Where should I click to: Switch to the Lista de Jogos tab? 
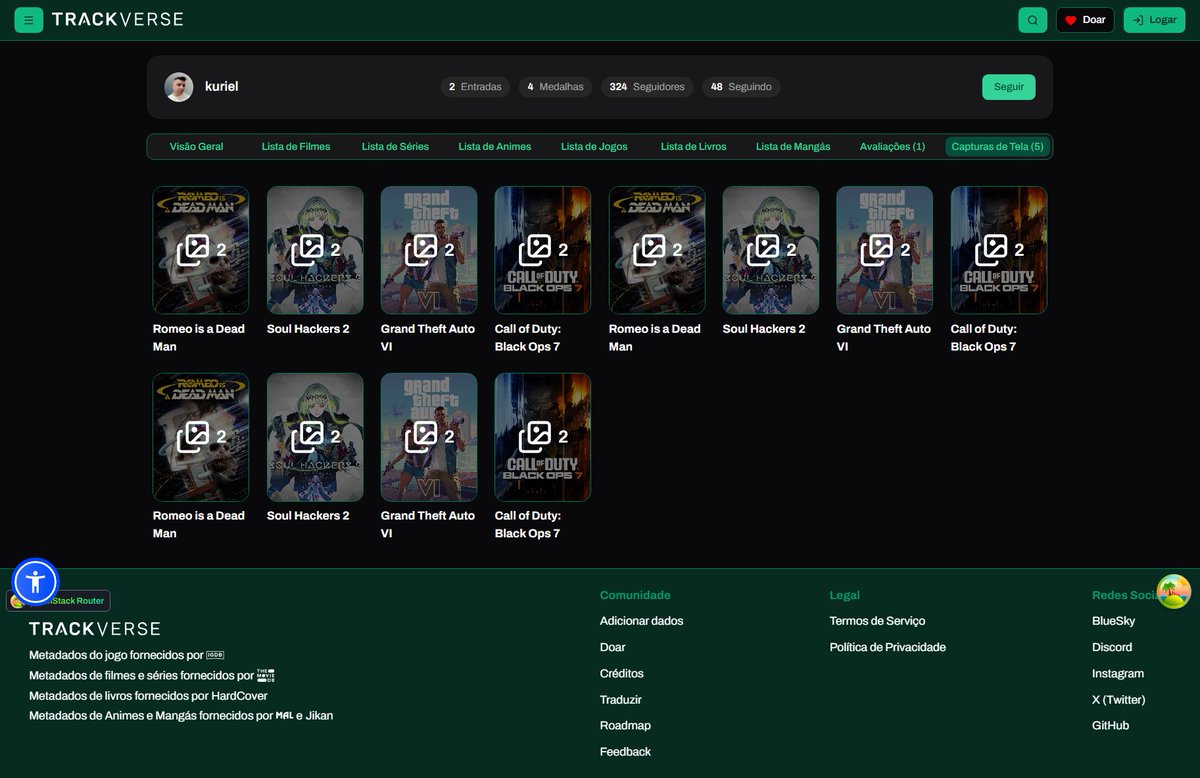point(594,146)
